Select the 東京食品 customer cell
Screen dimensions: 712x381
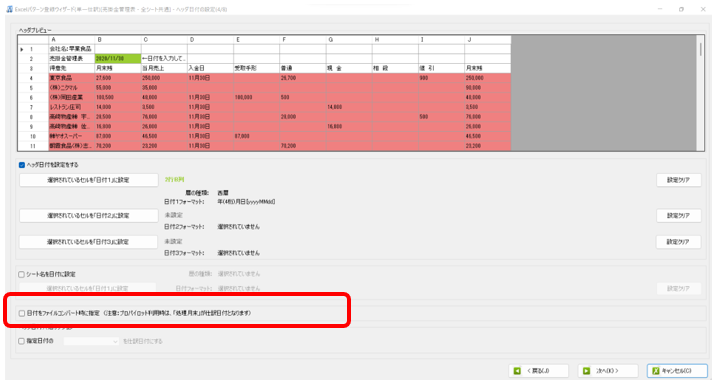[x=72, y=78]
